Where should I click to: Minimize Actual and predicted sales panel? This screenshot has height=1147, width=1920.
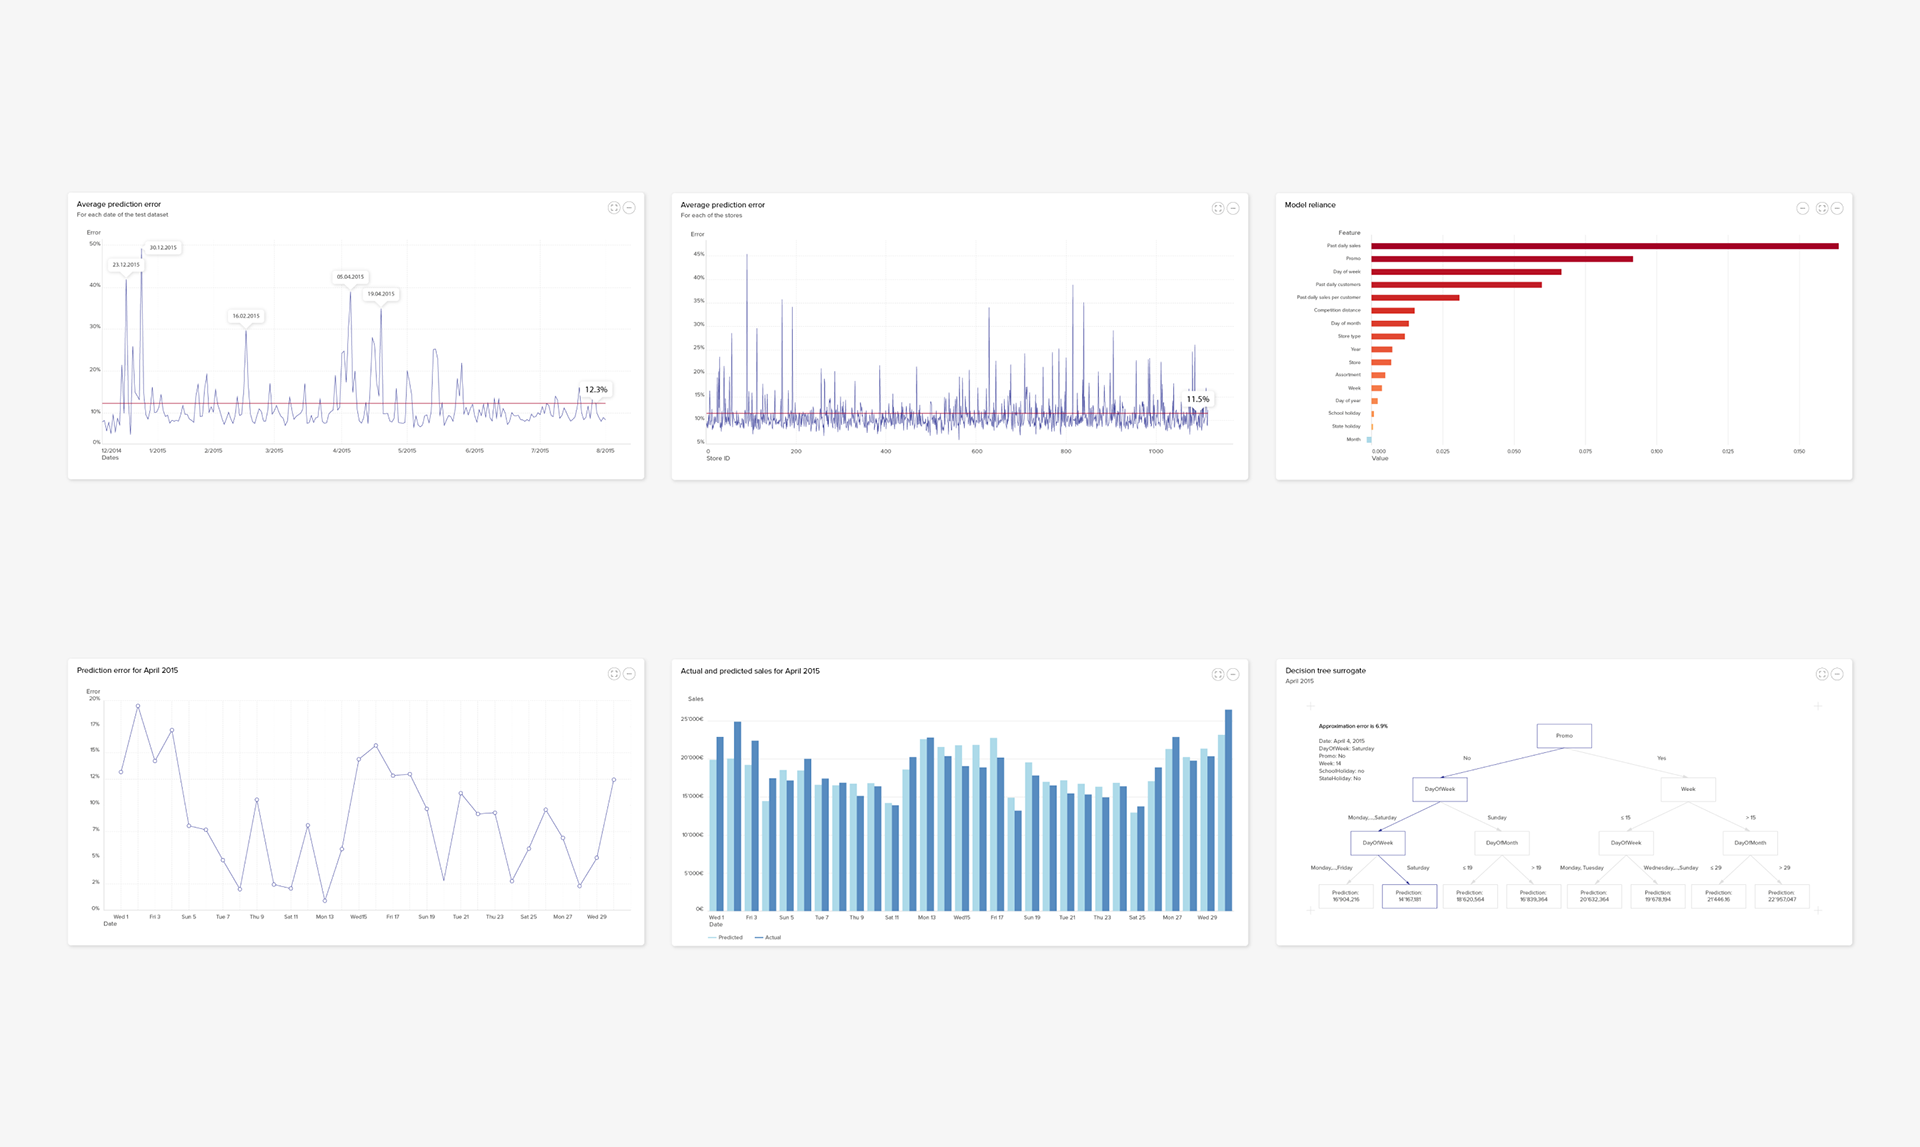1233,675
